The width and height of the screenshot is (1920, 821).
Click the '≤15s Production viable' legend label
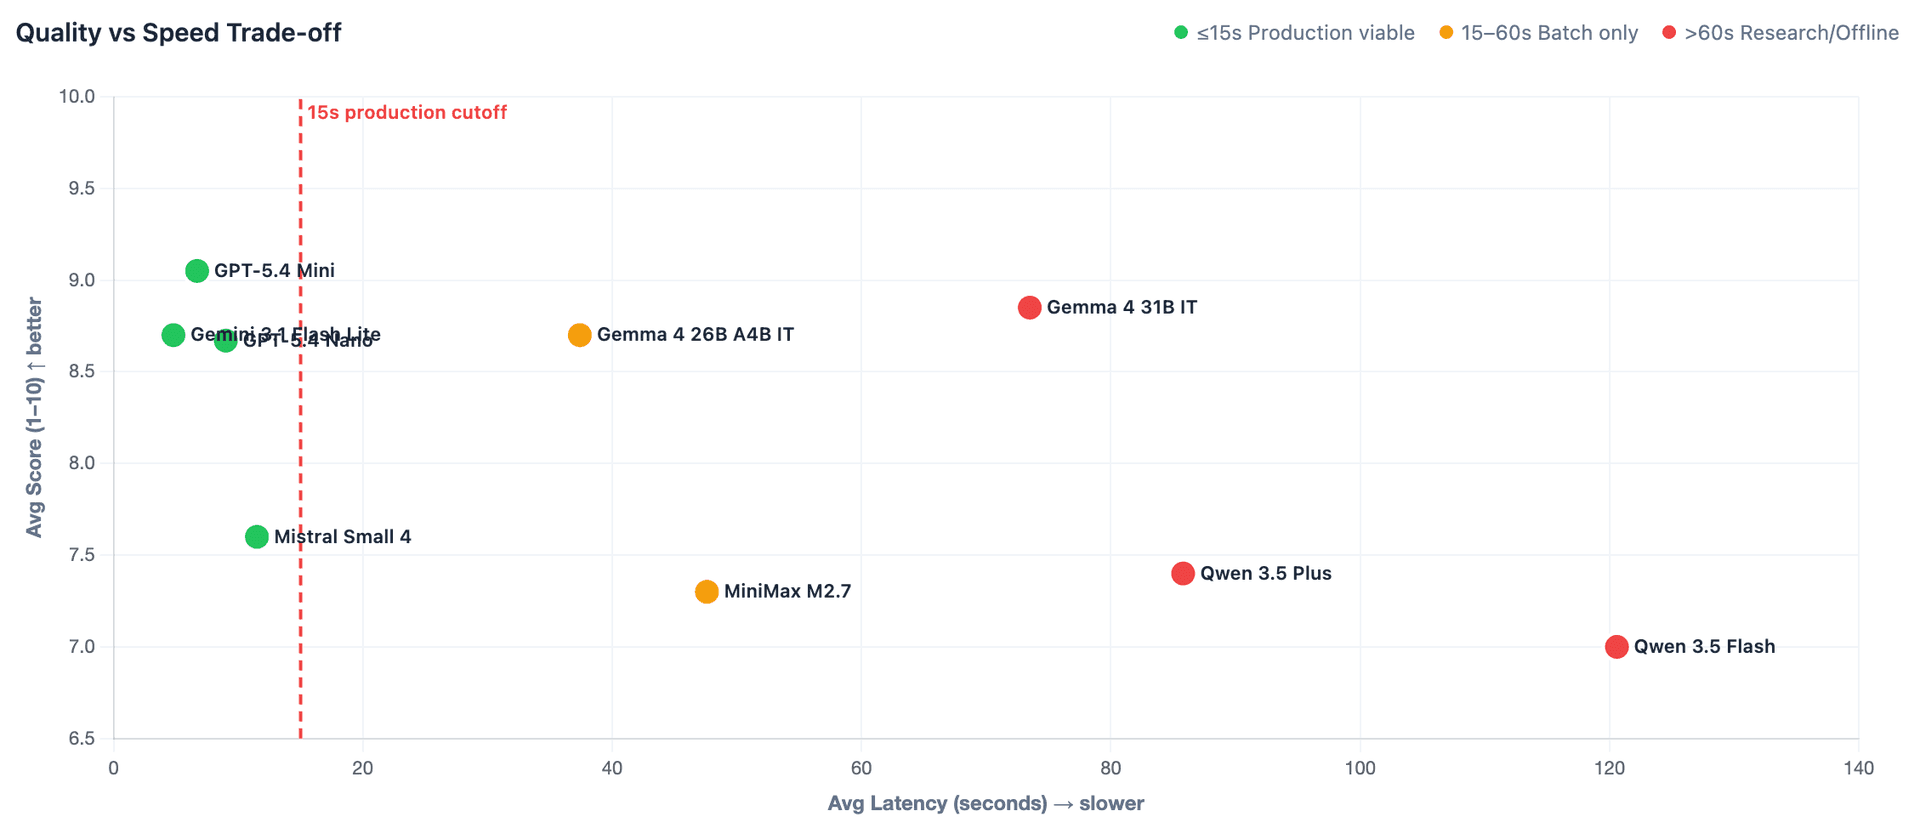point(1305,33)
